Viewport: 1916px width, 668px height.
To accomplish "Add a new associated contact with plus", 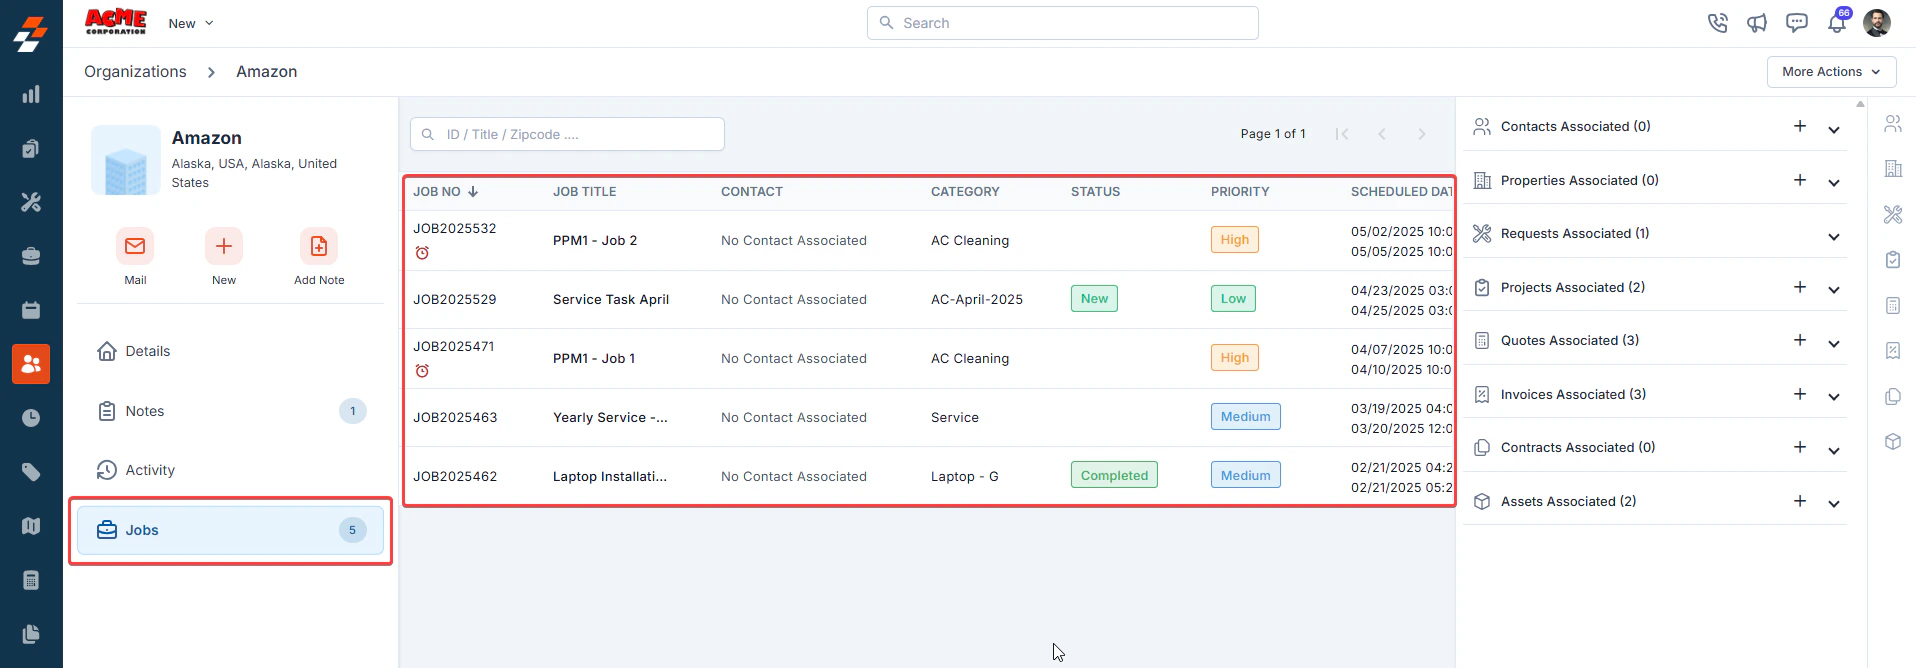I will [x=1800, y=126].
